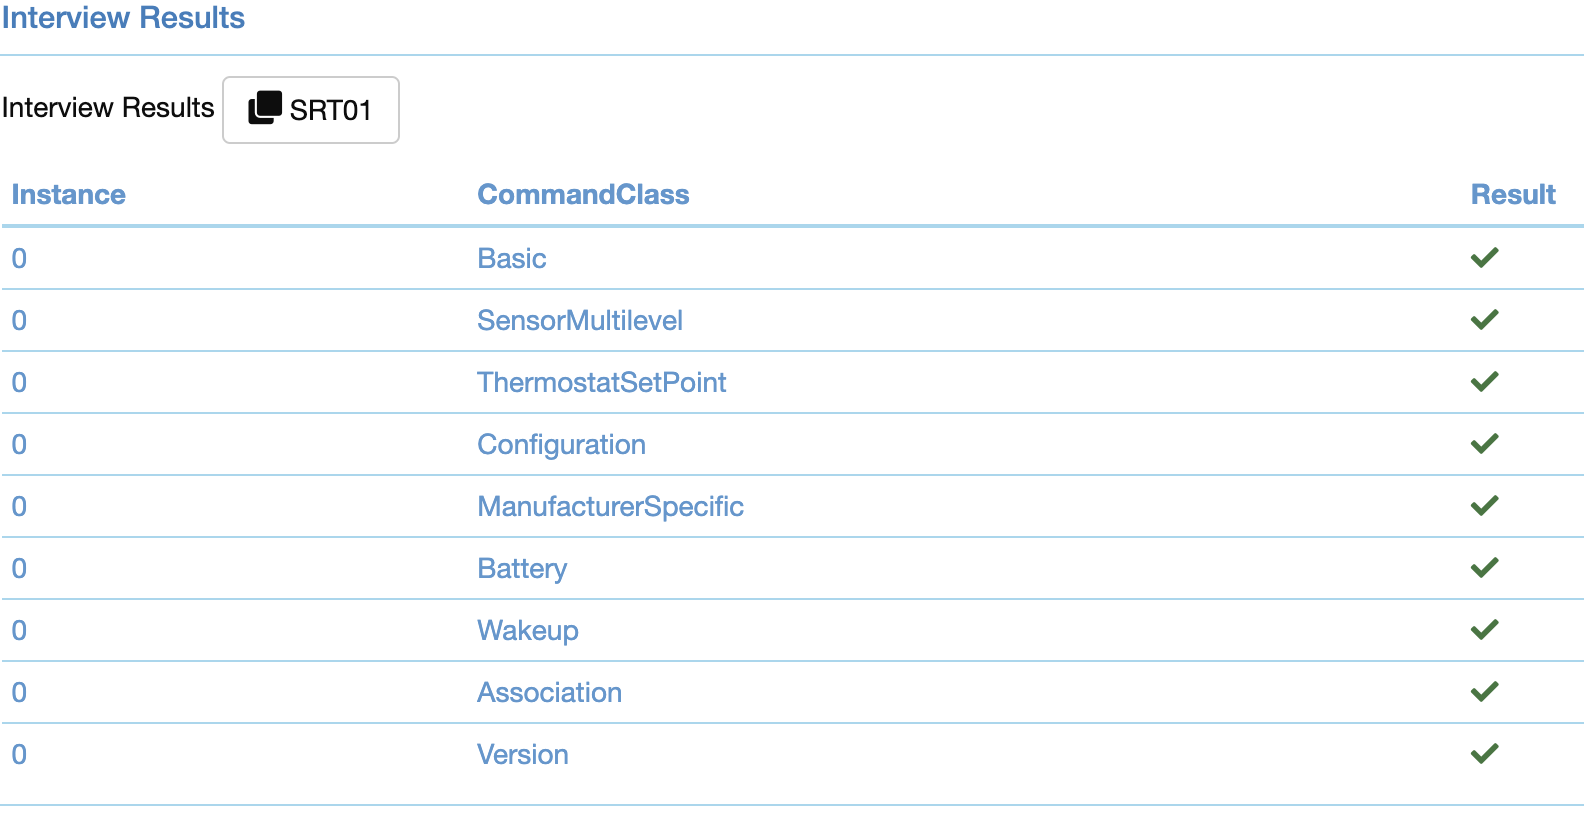1584x832 pixels.
Task: Open the Basic command class
Action: pyautogui.click(x=511, y=258)
